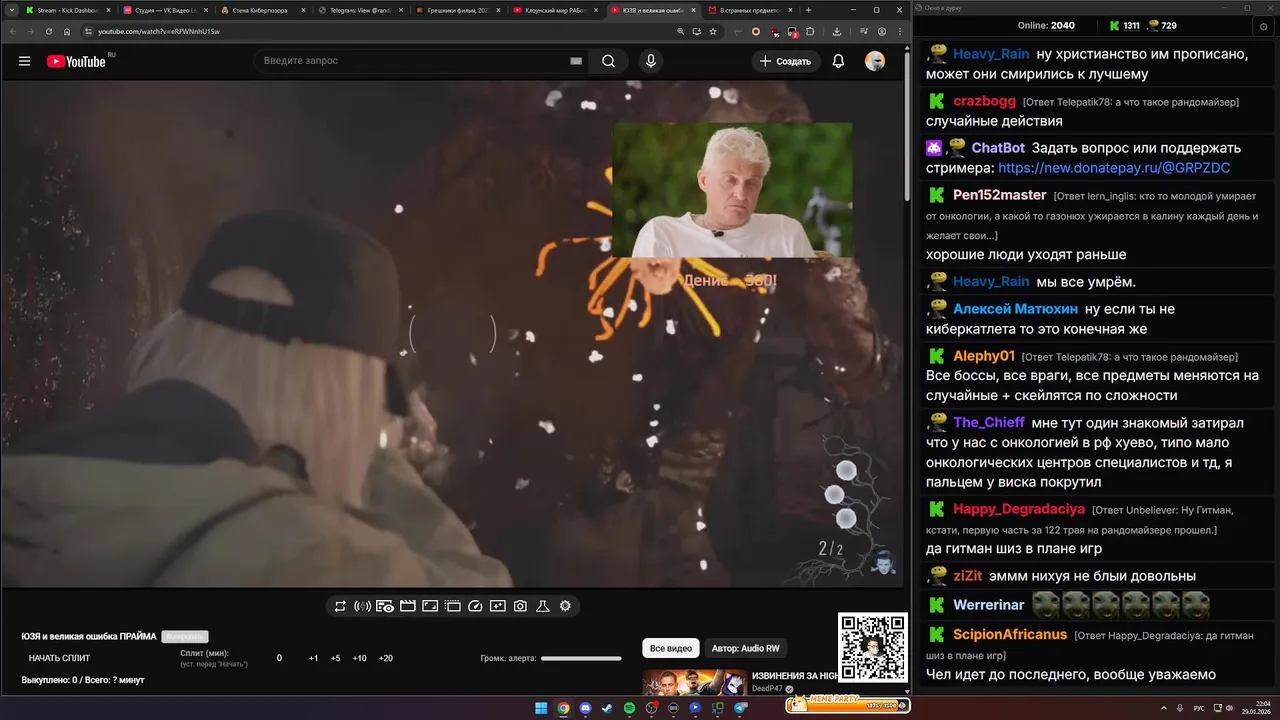The image size is (1280, 720).
Task: Start voice search with the microphone
Action: click(x=651, y=61)
